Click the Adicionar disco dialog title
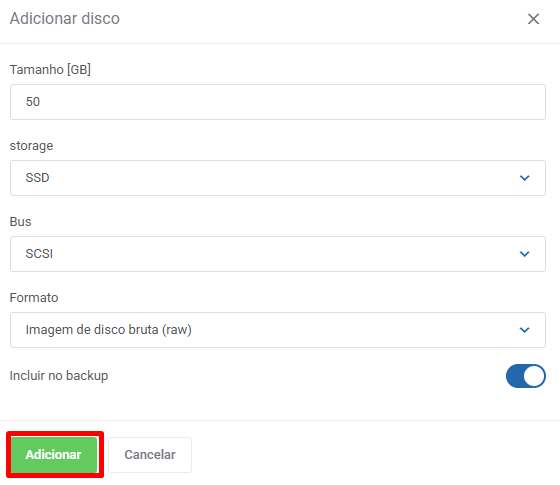Screen dimensions: 560x485 click(65, 19)
